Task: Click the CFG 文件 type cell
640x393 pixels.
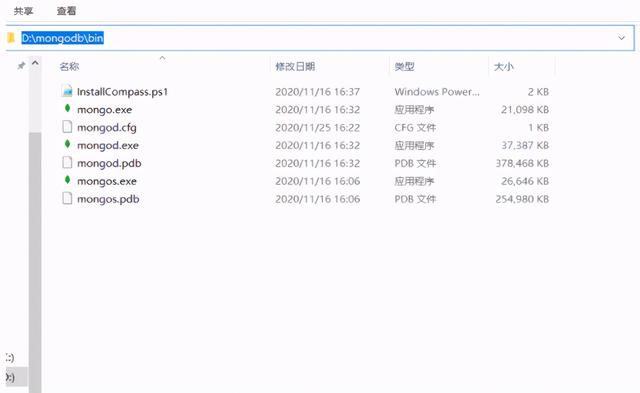Action: coord(415,128)
